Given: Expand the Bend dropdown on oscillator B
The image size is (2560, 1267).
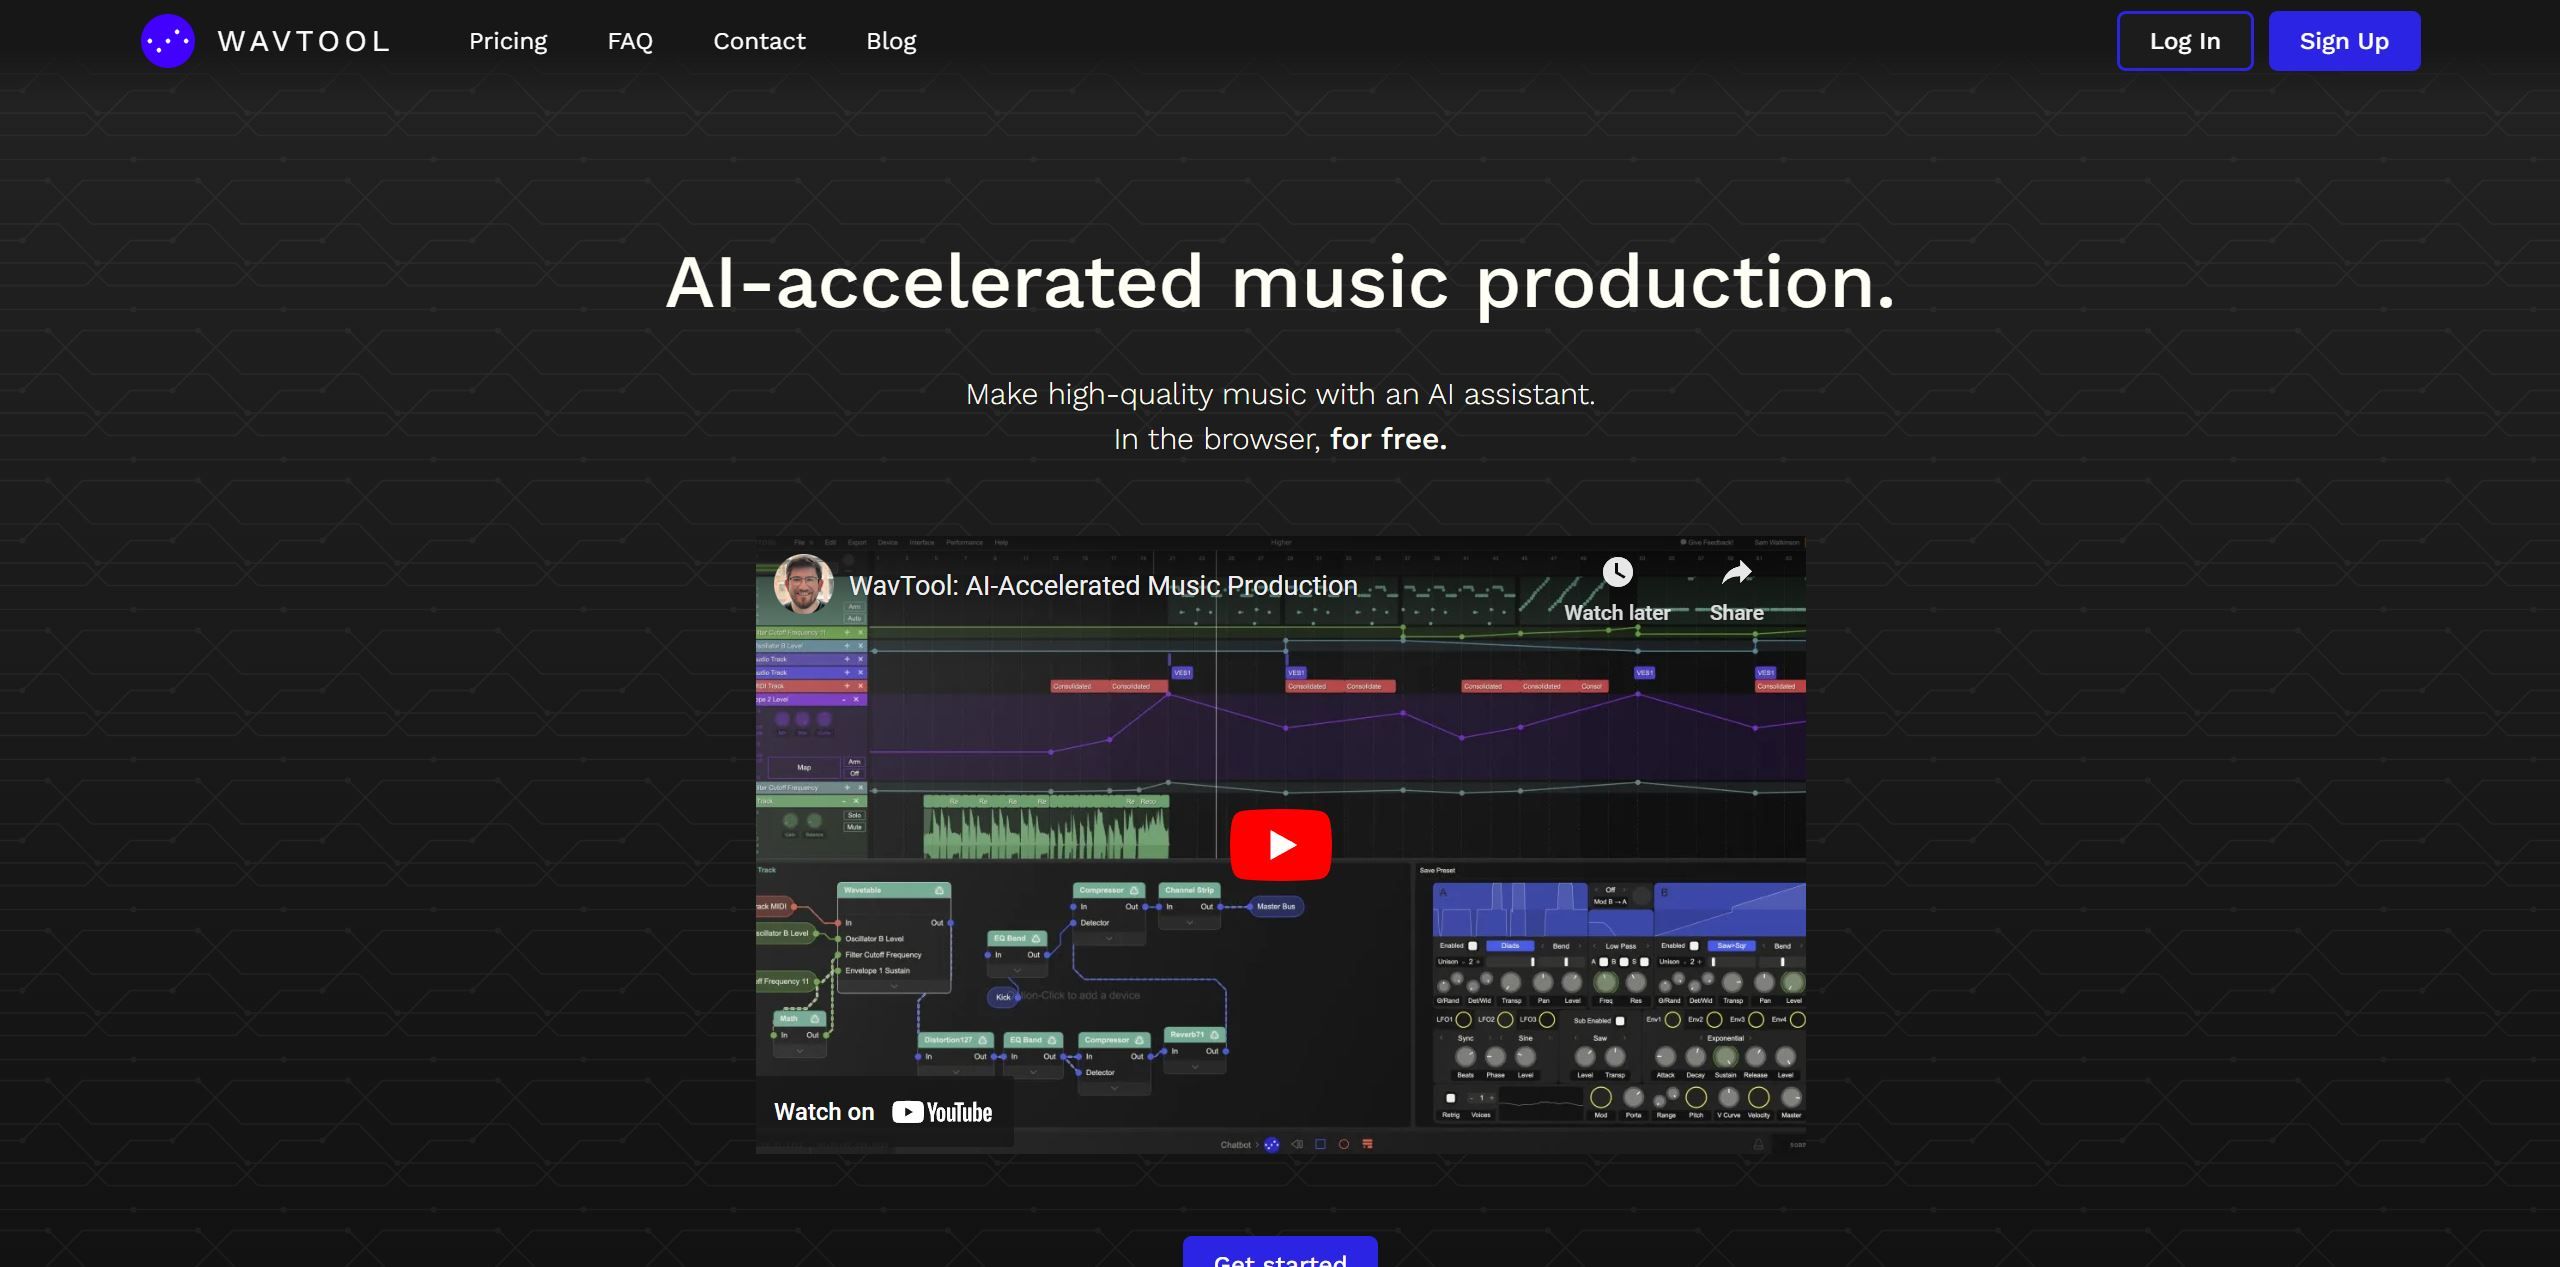Looking at the screenshot, I should [1783, 947].
